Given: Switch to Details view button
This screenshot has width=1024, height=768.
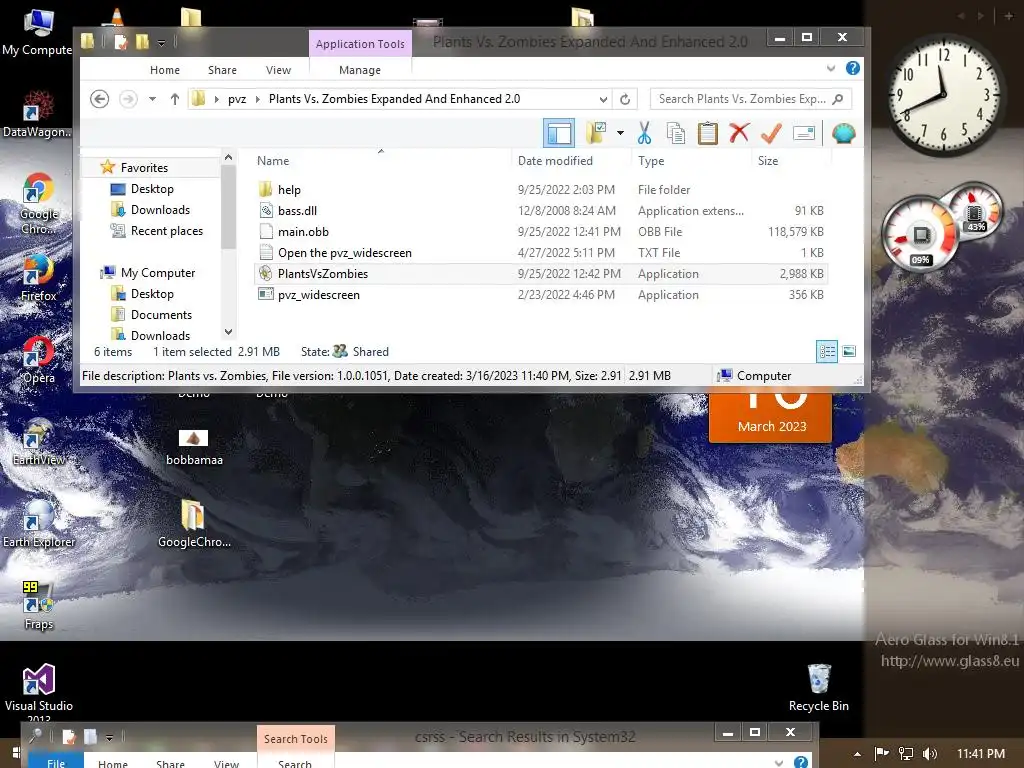Looking at the screenshot, I should (x=827, y=351).
